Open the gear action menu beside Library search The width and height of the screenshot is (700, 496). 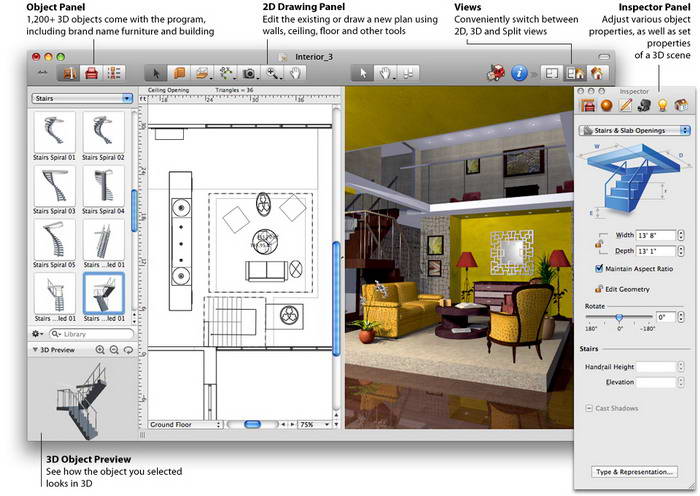[x=38, y=334]
